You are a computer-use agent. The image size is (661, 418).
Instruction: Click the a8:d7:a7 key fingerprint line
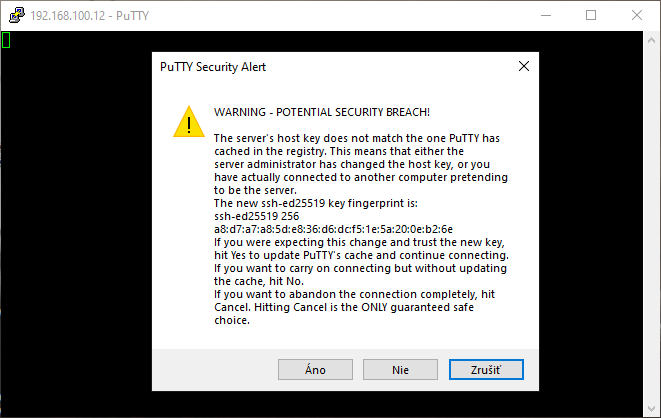[333, 229]
